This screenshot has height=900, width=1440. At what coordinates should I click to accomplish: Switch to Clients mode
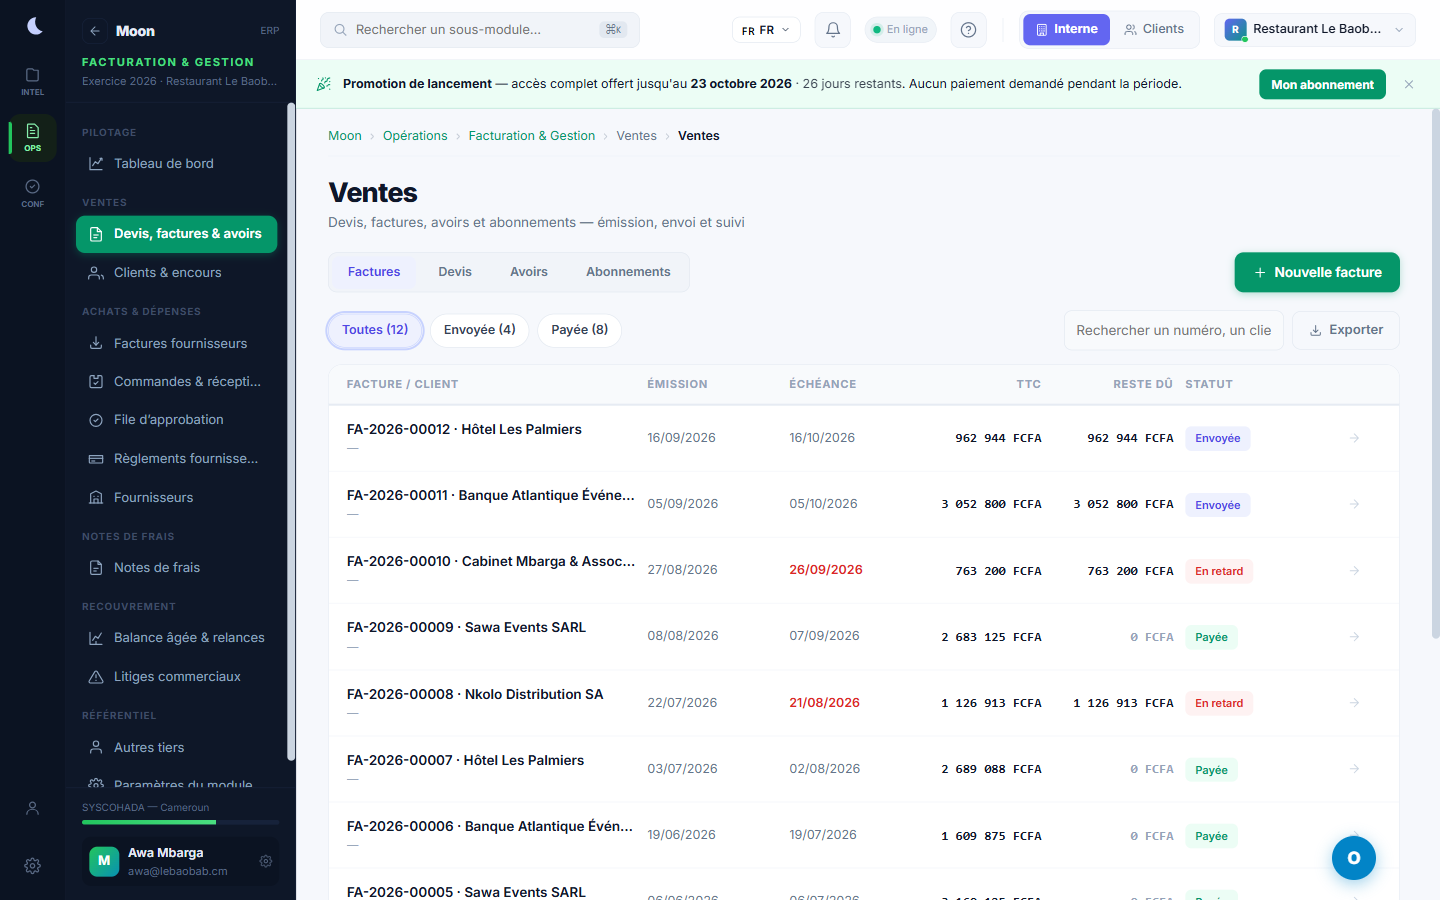pyautogui.click(x=1154, y=30)
